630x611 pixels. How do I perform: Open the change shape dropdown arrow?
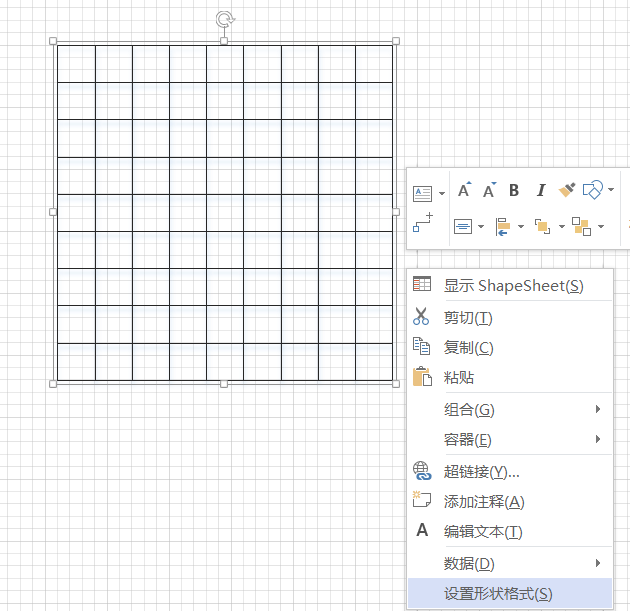(x=611, y=190)
